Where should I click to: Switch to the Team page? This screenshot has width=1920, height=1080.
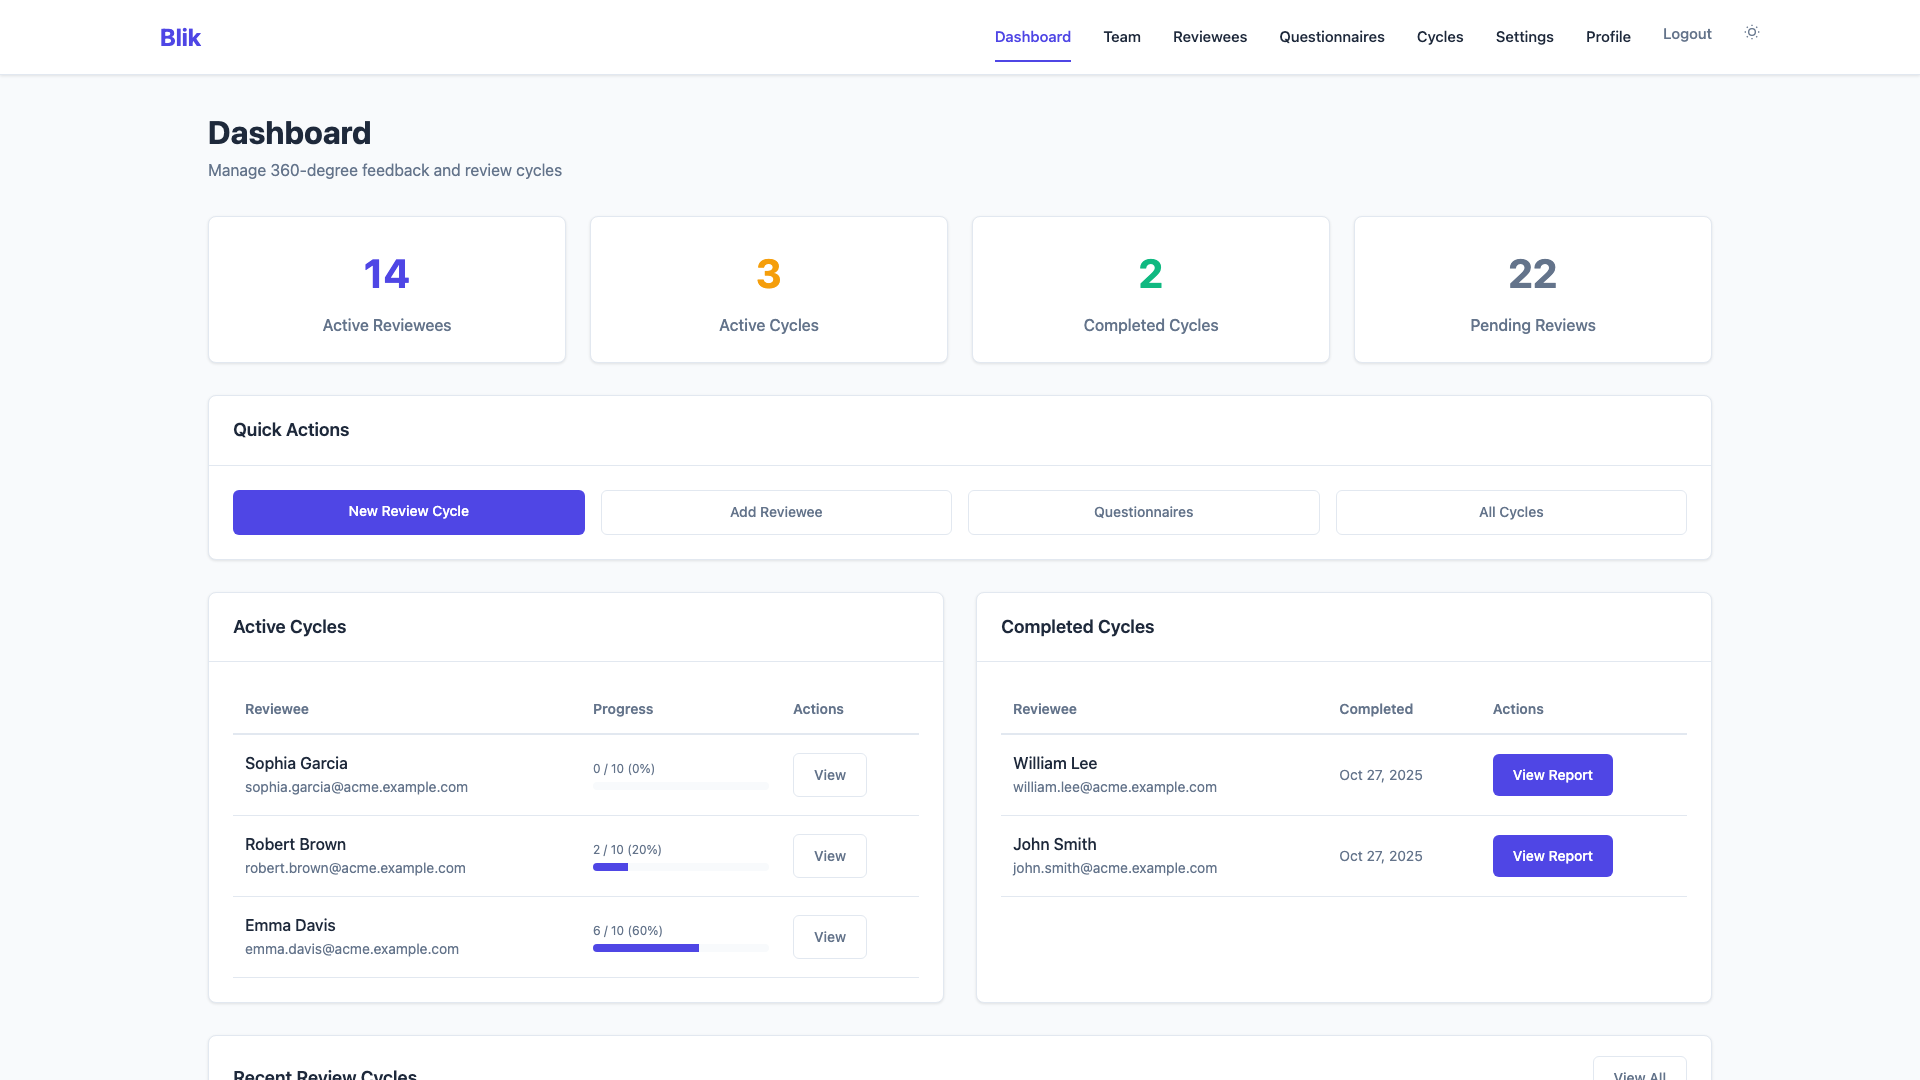(1121, 36)
